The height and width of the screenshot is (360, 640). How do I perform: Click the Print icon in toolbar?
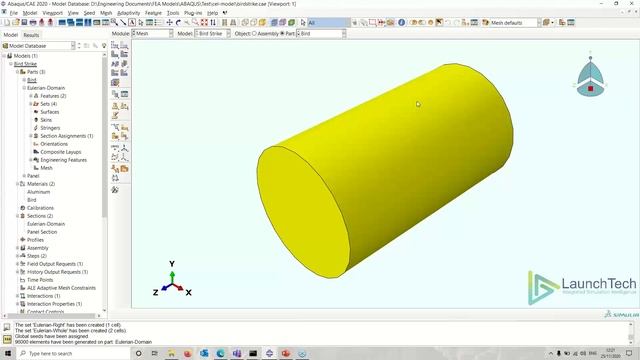33,22
